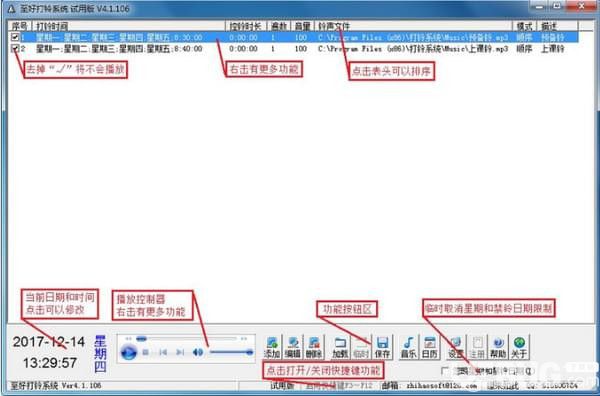Uncheck the checkbox of bell row 2
The image size is (600, 396).
click(x=15, y=49)
